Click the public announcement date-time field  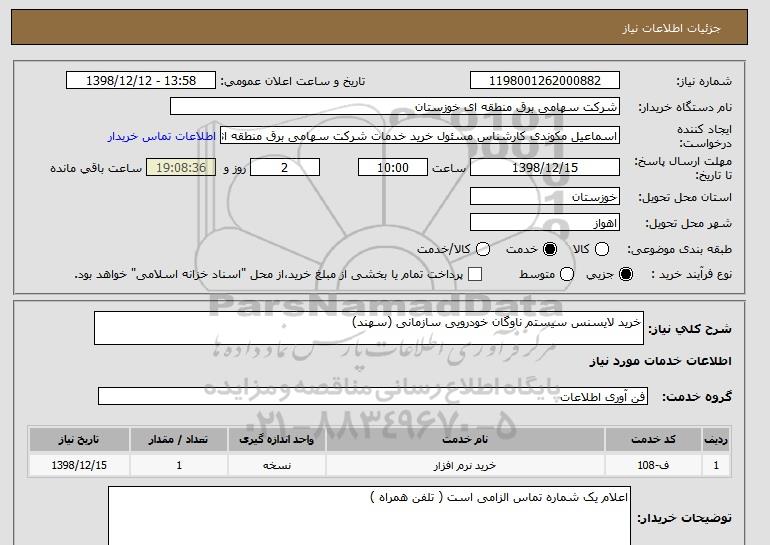pyautogui.click(x=141, y=81)
